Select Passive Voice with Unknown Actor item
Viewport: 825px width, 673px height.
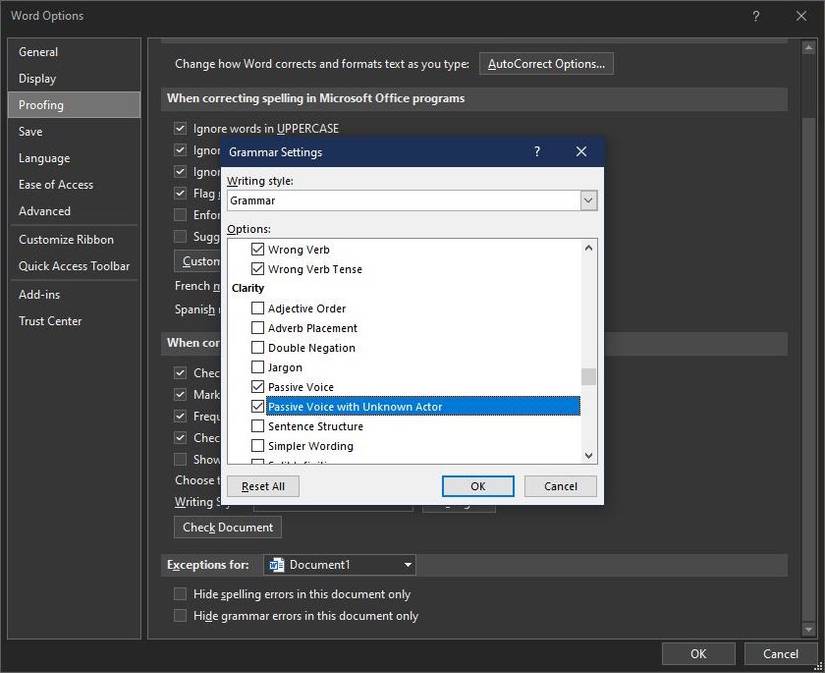pyautogui.click(x=355, y=407)
